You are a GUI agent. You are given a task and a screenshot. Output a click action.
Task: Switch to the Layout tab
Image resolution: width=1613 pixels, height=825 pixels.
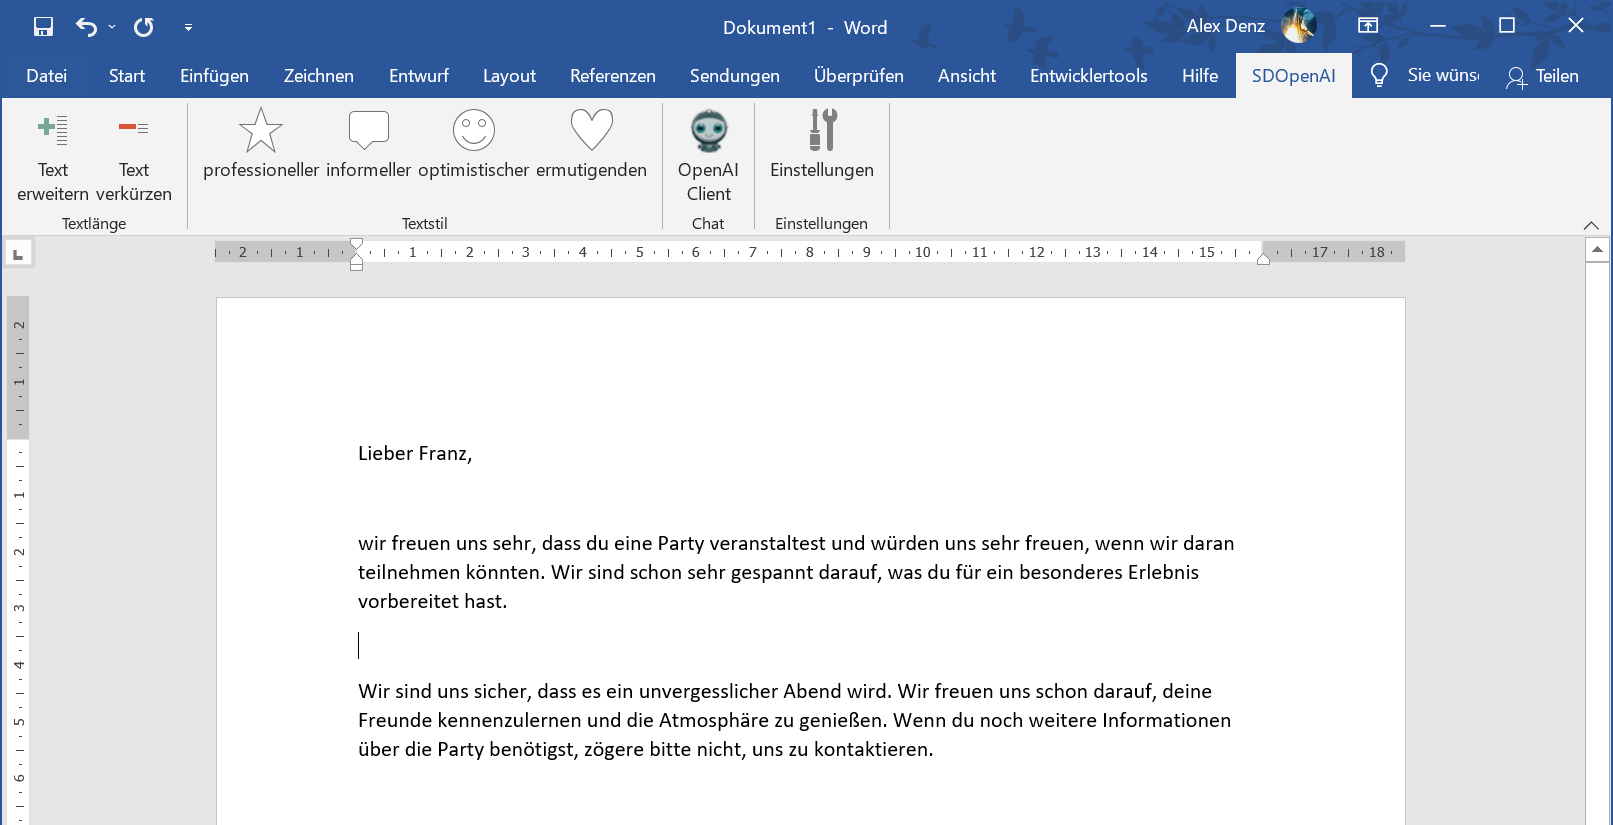509,76
